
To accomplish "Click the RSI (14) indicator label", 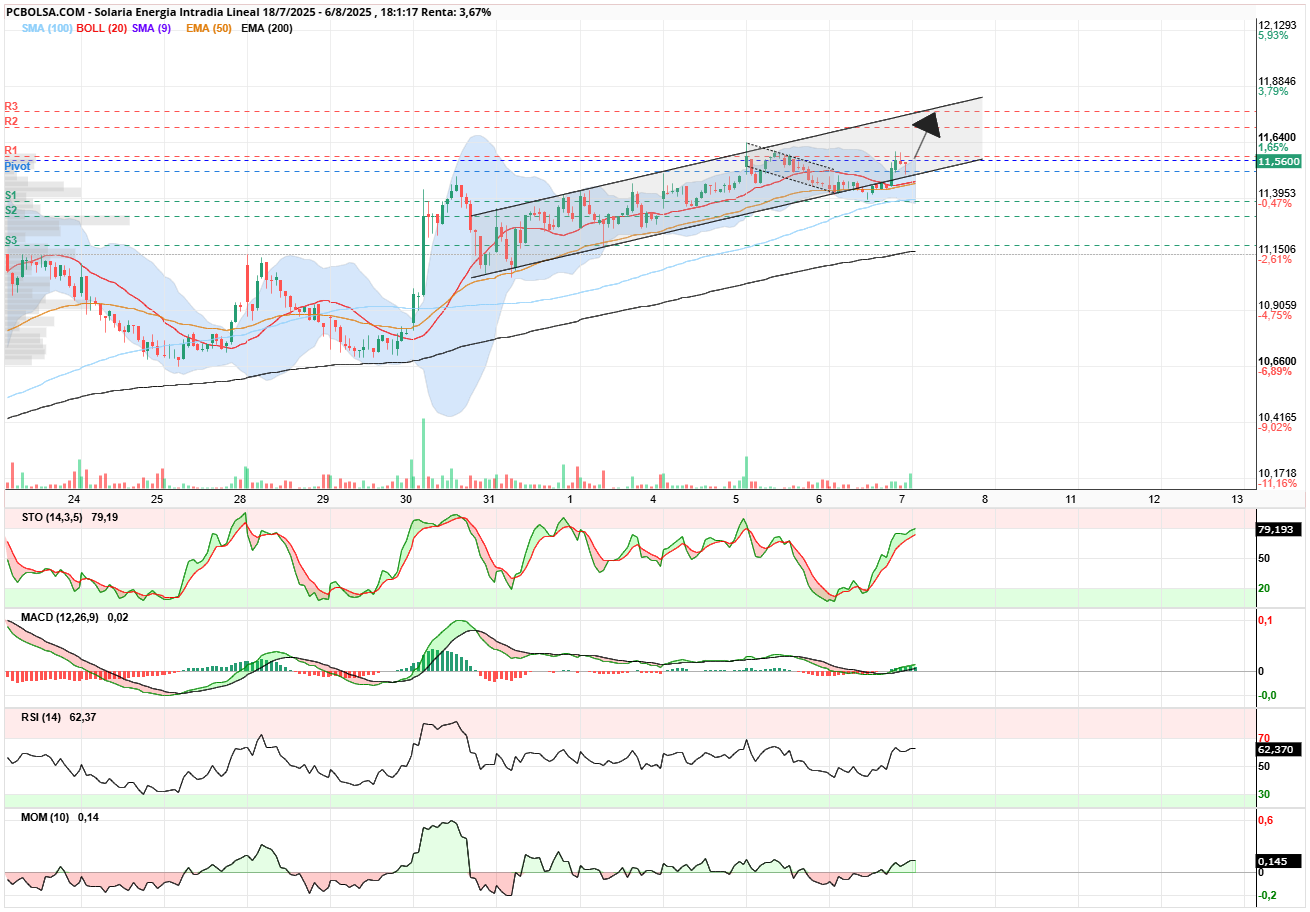I will point(41,717).
